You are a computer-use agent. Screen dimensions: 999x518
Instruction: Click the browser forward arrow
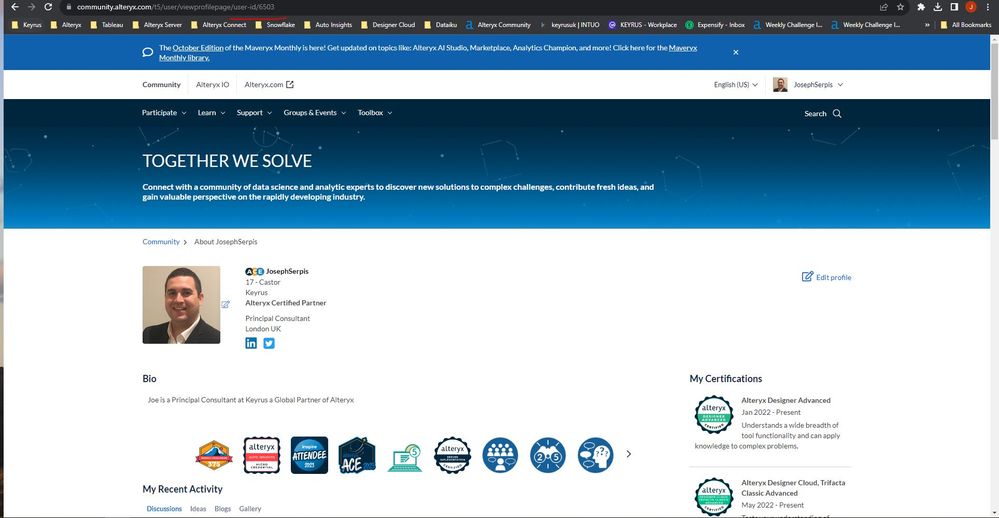[x=31, y=6]
